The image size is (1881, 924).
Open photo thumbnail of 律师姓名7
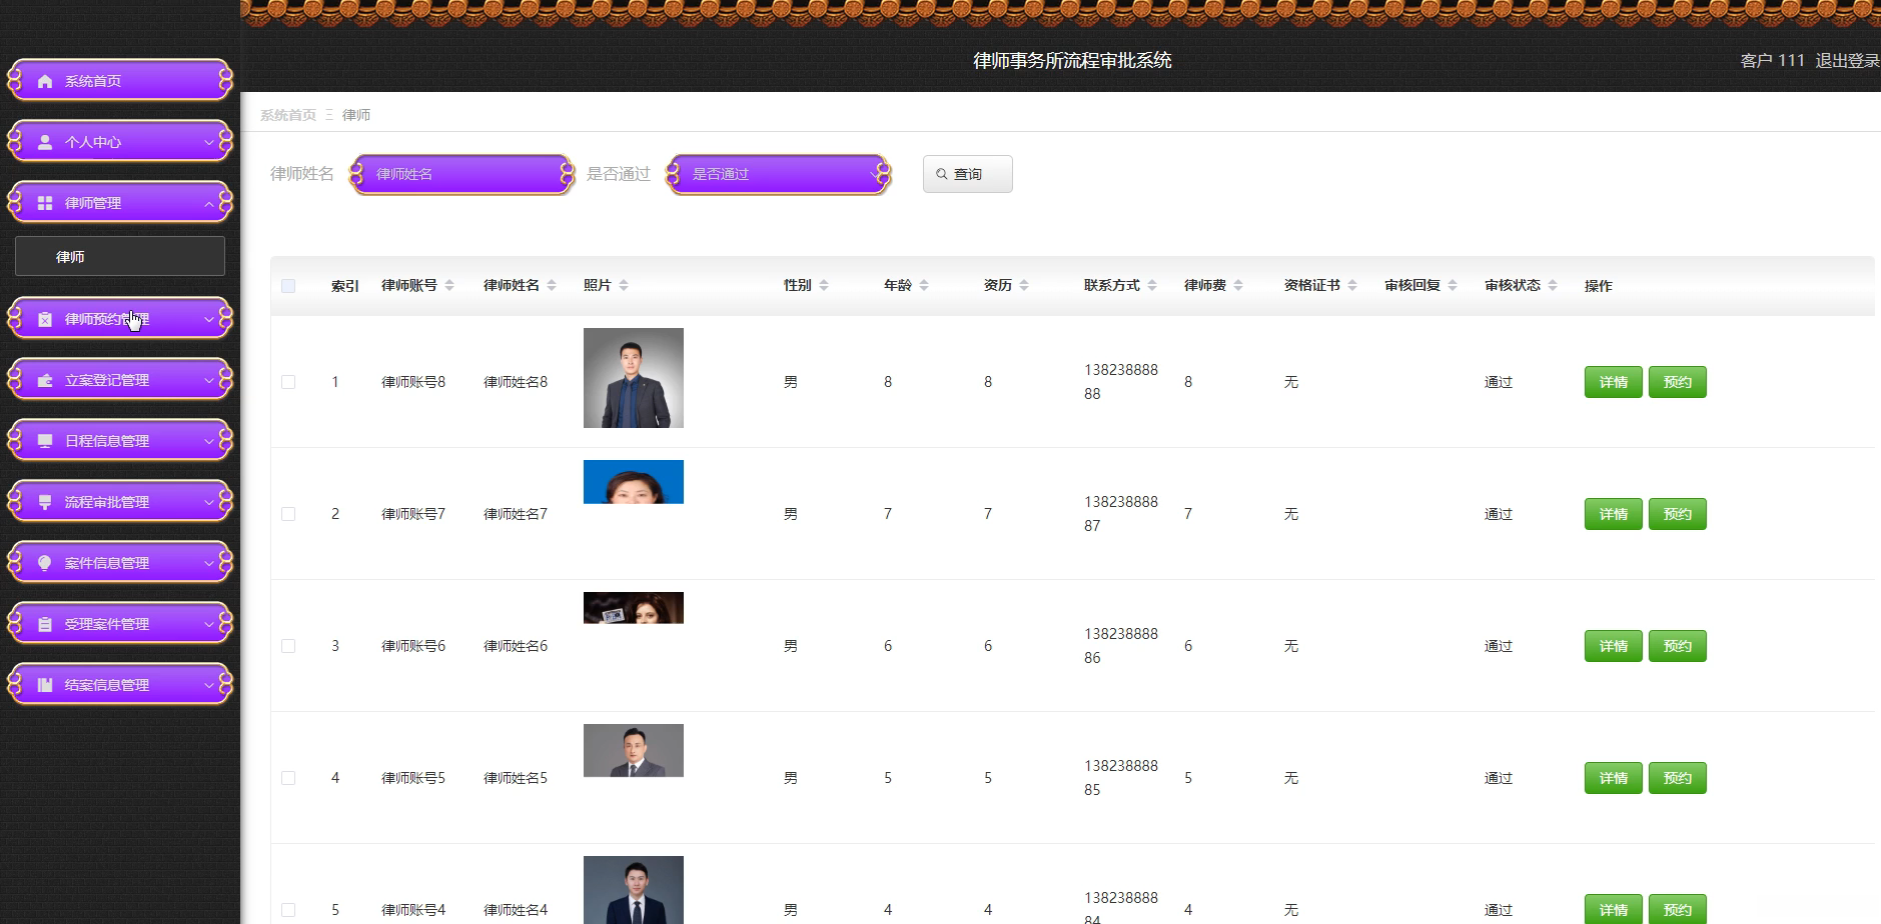click(633, 482)
